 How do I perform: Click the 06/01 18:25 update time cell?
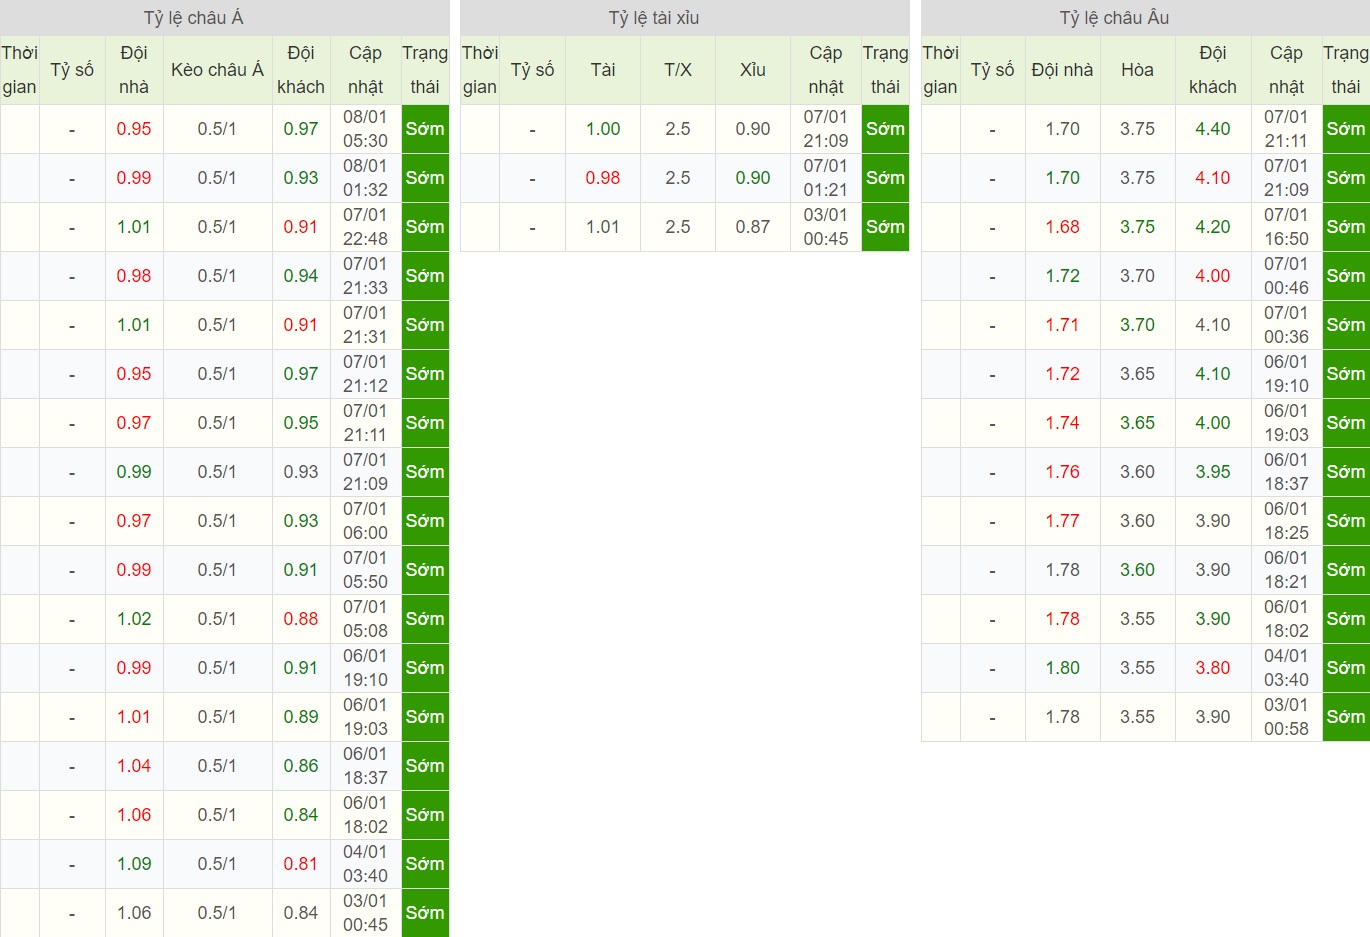click(x=1286, y=521)
